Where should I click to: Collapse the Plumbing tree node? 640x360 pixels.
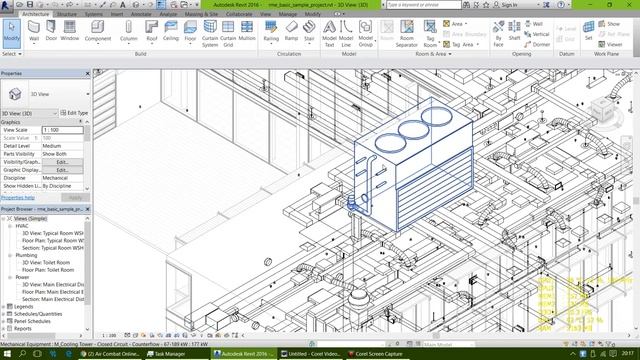[10, 256]
